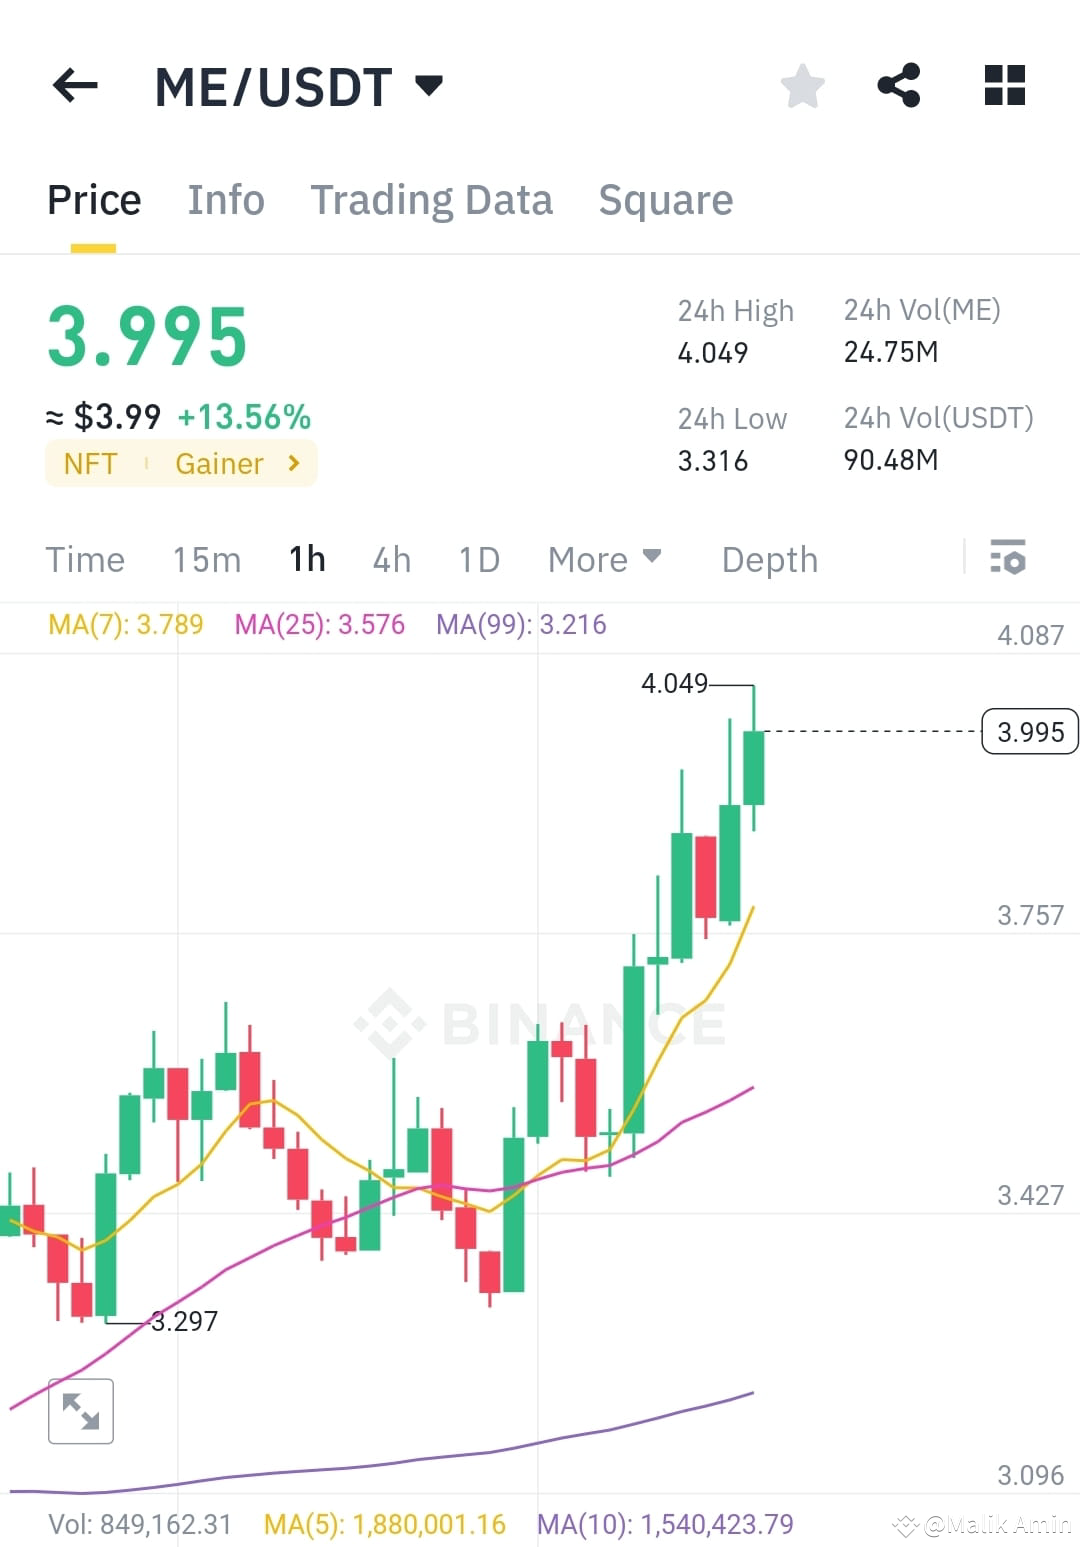Switch to the Trading Data tab
The height and width of the screenshot is (1547, 1080).
432,199
